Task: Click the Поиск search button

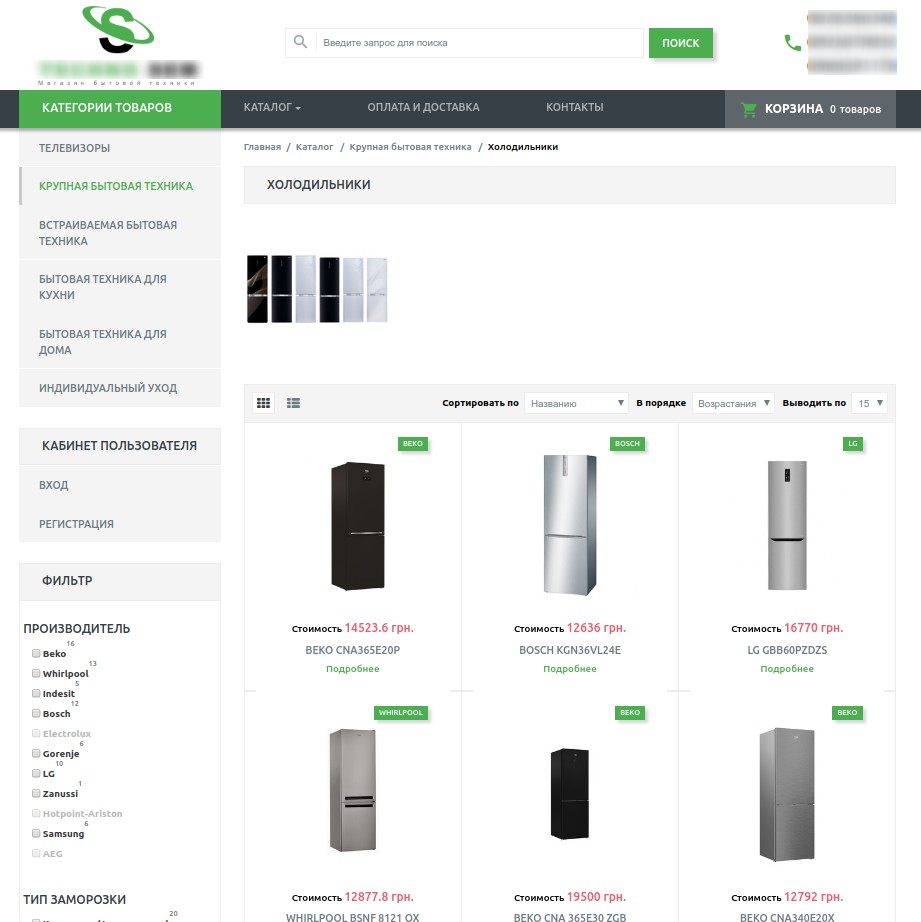Action: click(x=680, y=43)
